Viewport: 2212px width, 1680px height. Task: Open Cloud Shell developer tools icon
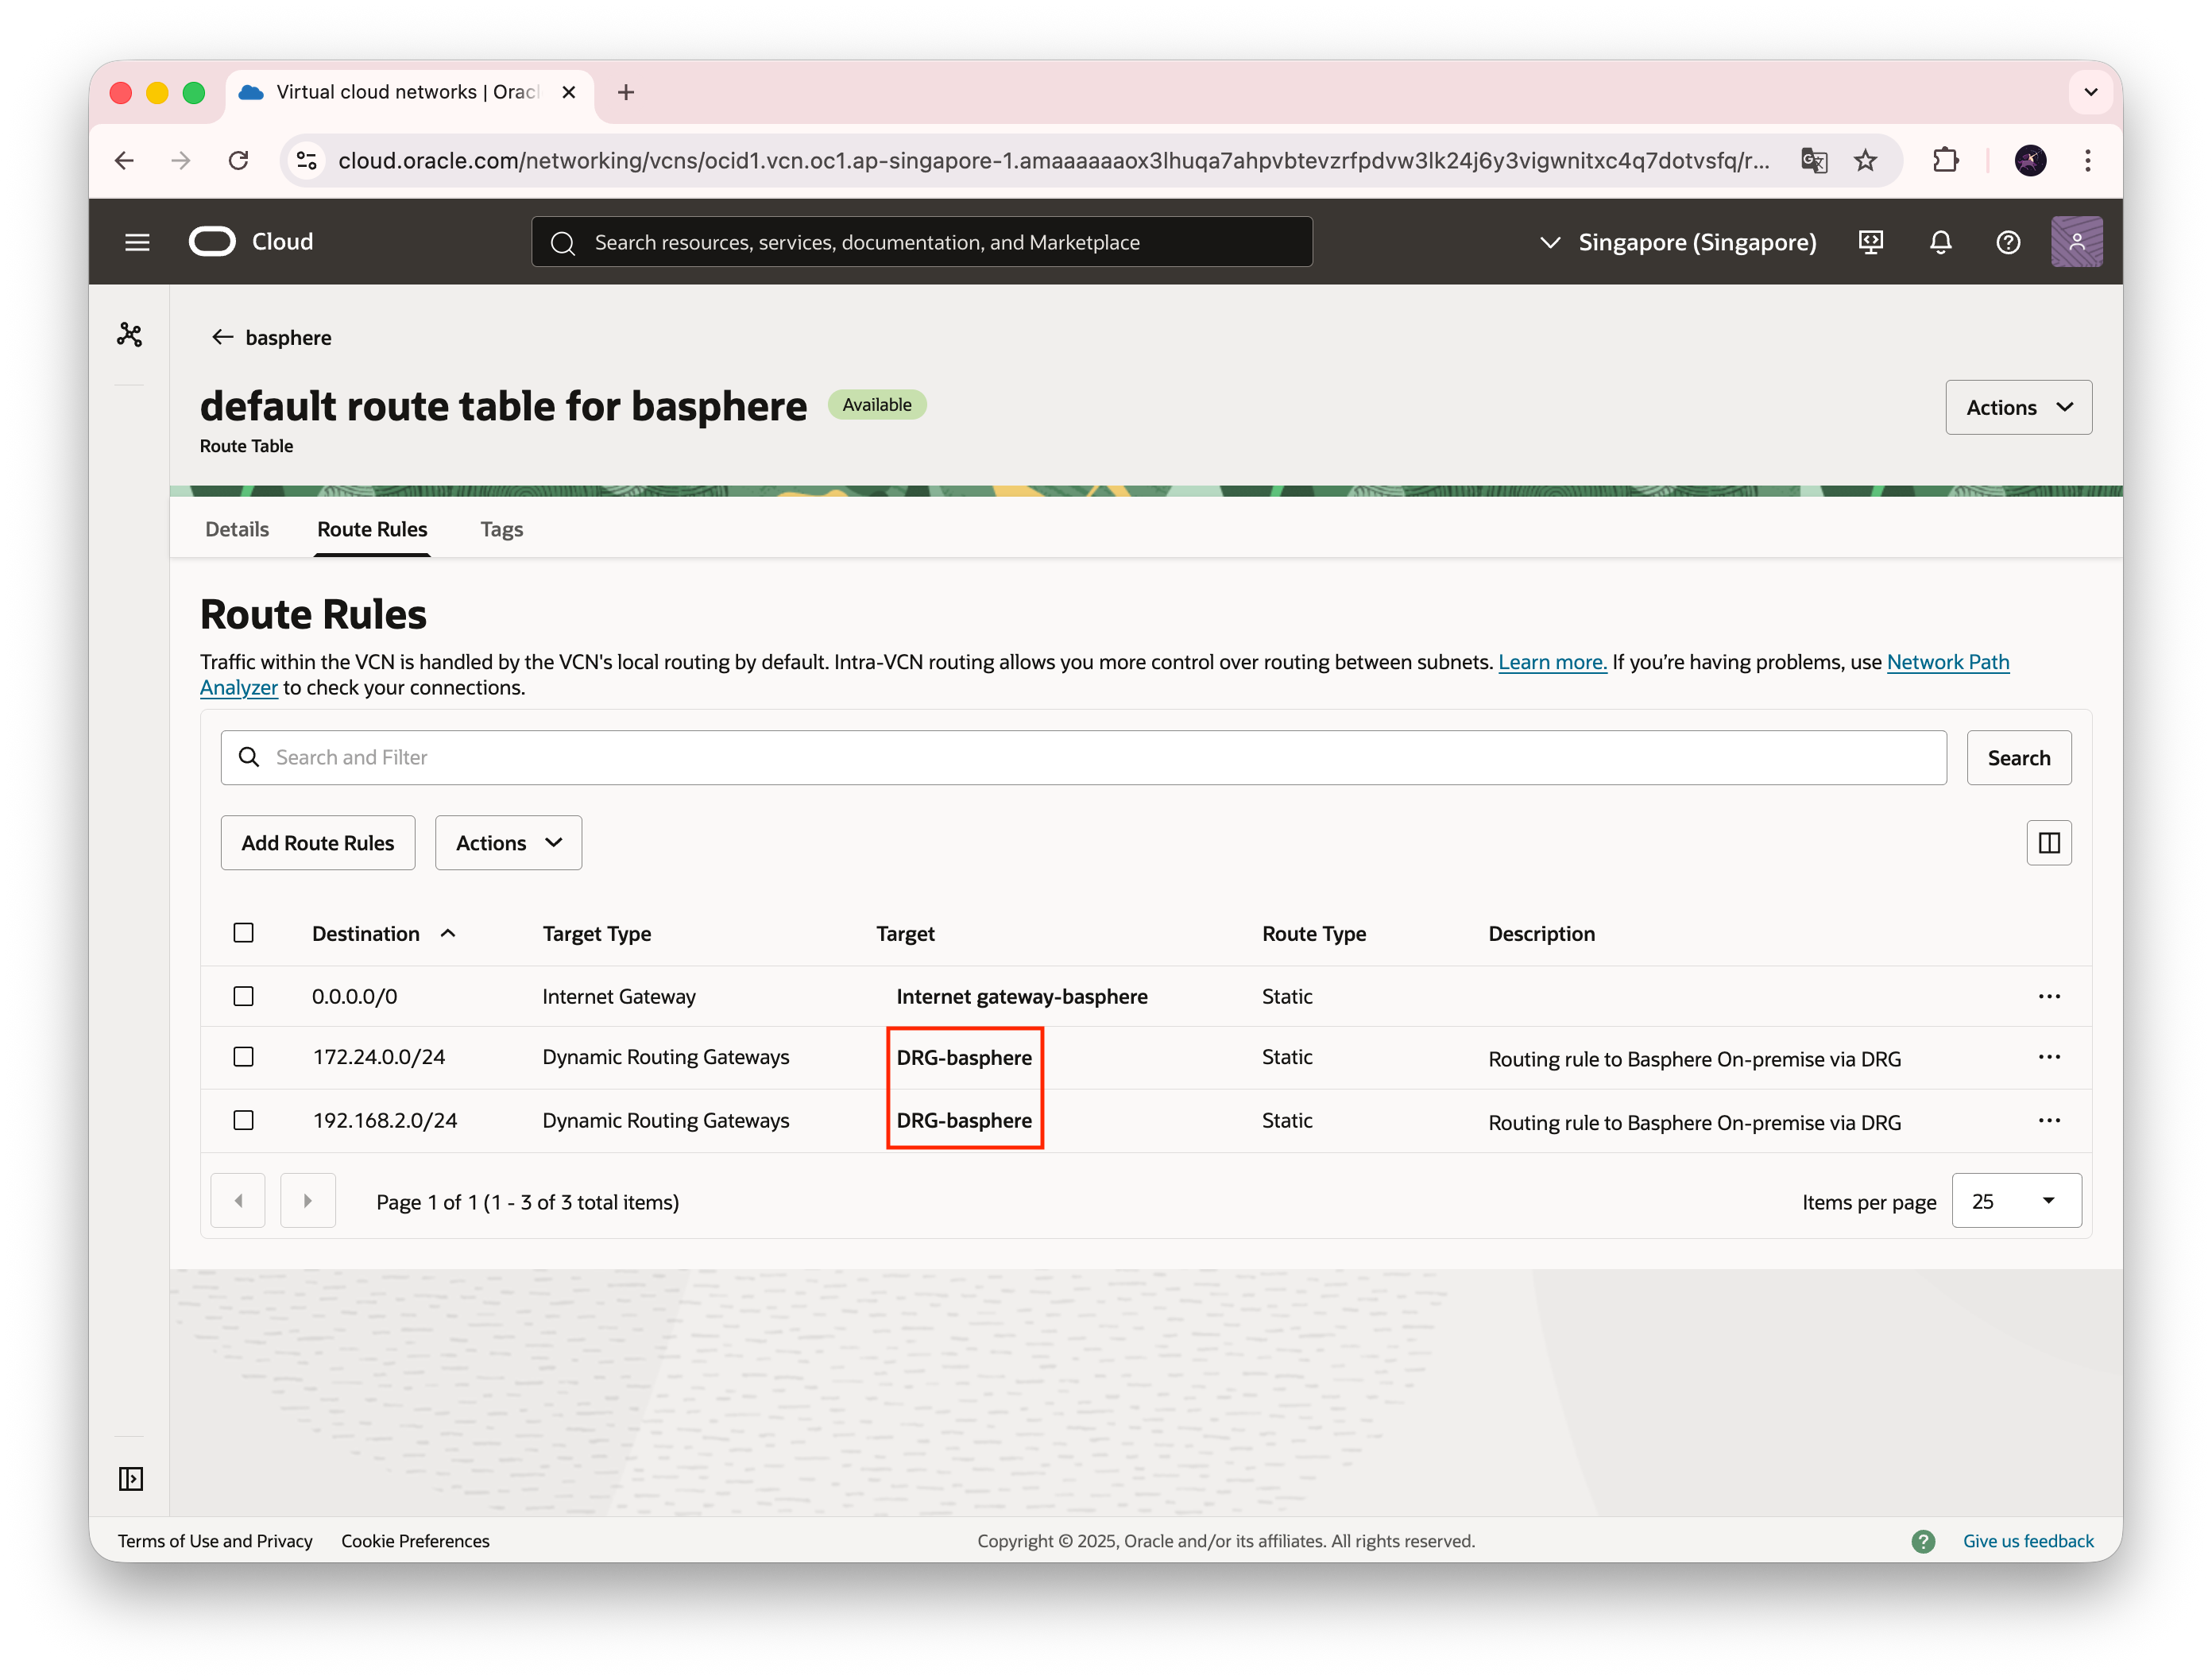(1870, 242)
